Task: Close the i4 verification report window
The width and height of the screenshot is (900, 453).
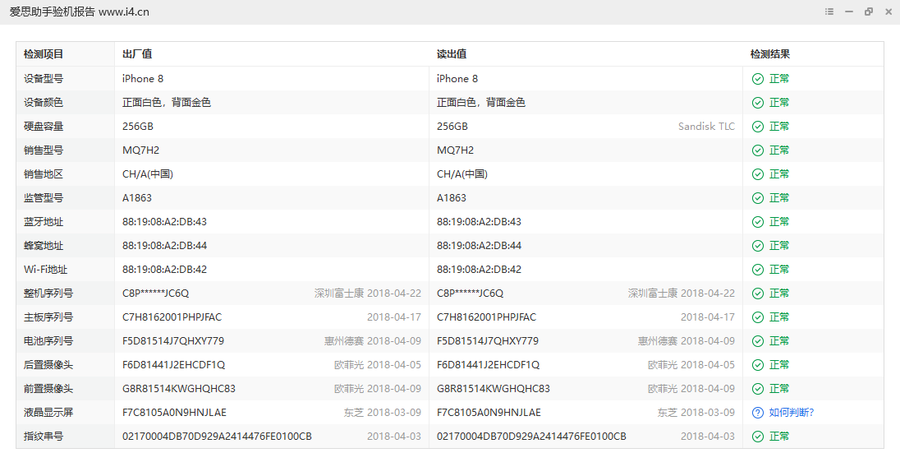Action: pyautogui.click(x=888, y=11)
